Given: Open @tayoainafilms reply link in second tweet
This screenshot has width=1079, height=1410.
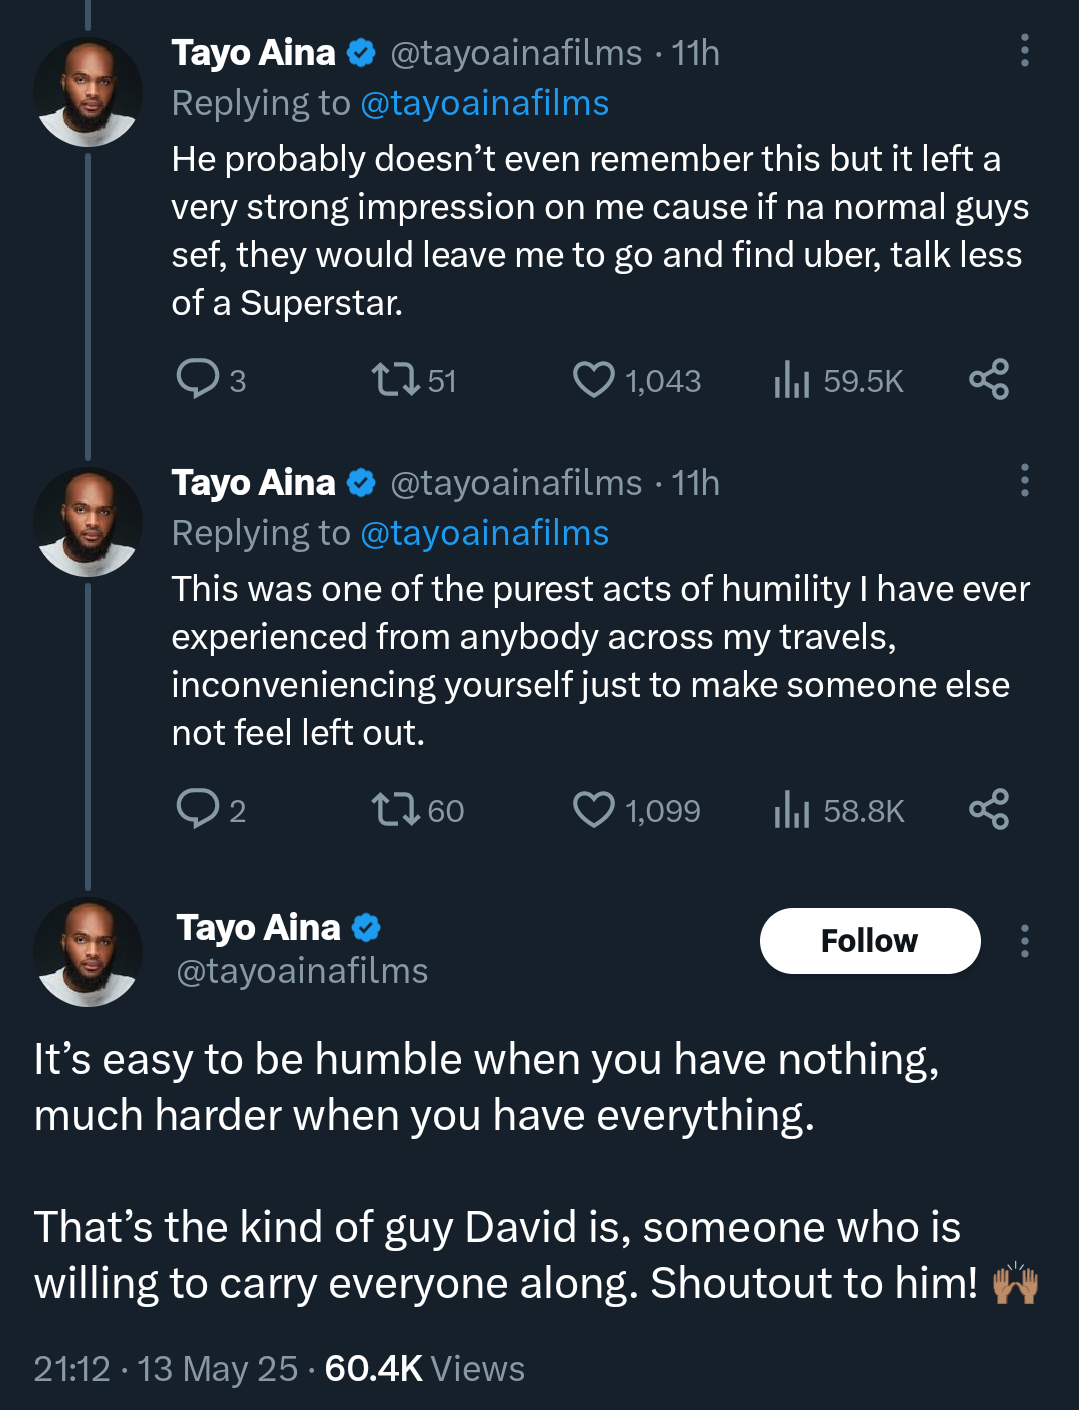Looking at the screenshot, I should (x=484, y=533).
